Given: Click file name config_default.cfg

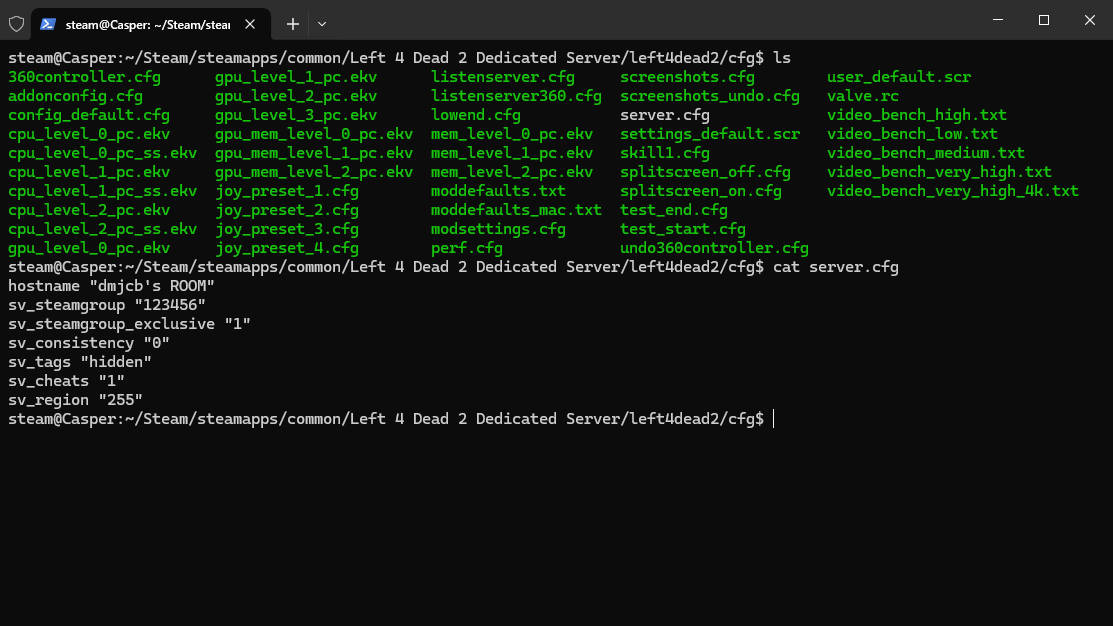Looking at the screenshot, I should coord(89,115).
